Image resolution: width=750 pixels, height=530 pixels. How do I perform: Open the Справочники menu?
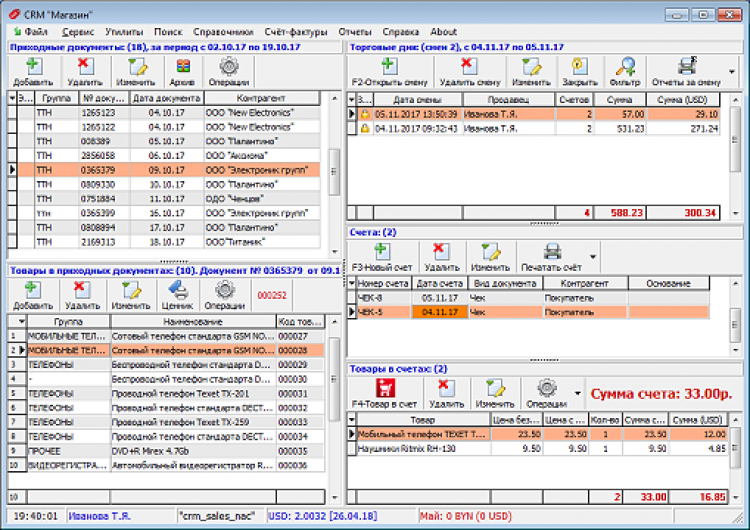tap(225, 32)
